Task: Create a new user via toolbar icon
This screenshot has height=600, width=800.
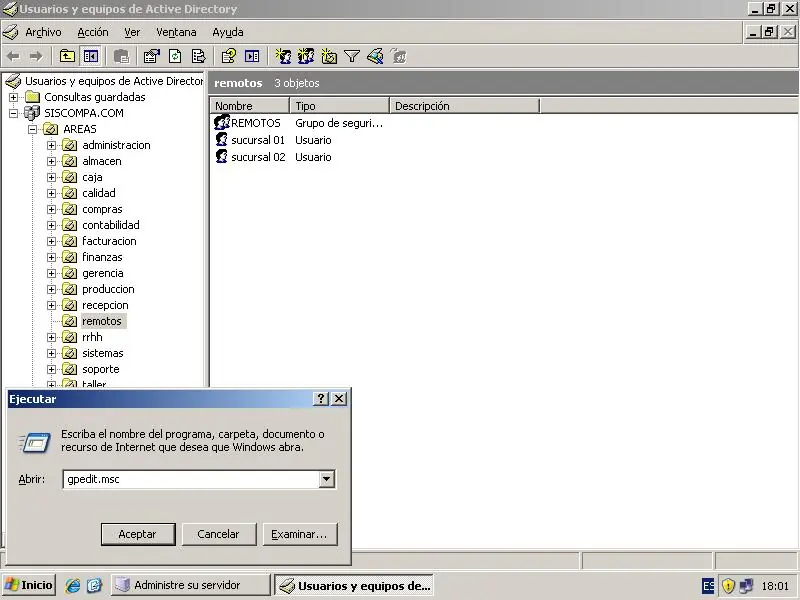Action: 283,56
